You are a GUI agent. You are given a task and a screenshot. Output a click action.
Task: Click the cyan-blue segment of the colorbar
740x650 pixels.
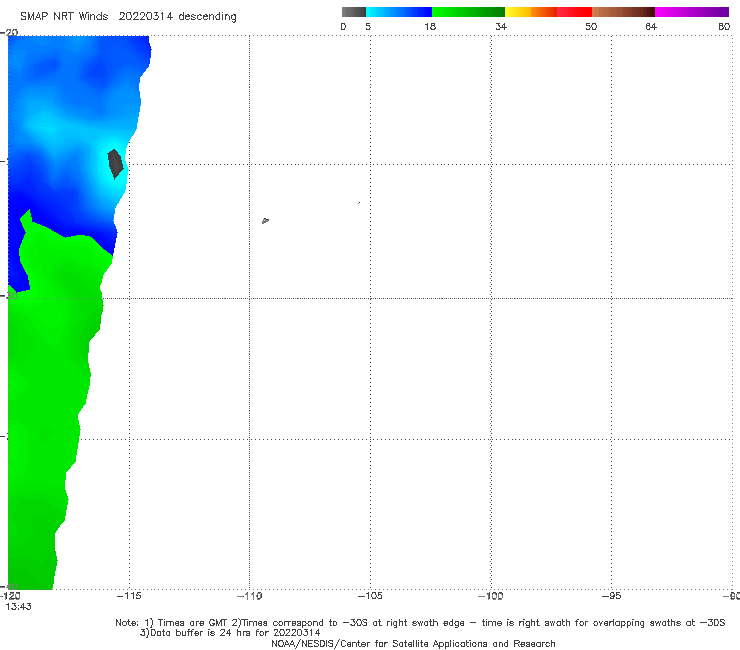[399, 12]
